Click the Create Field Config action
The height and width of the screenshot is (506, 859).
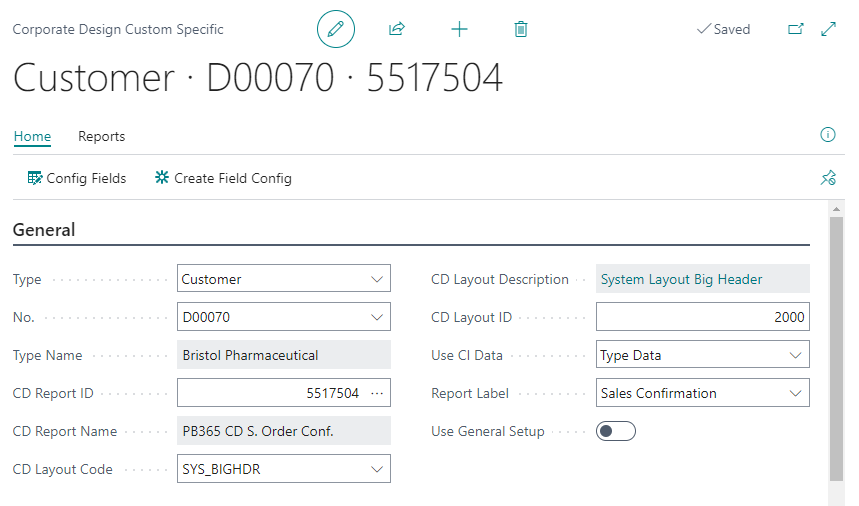tap(223, 179)
